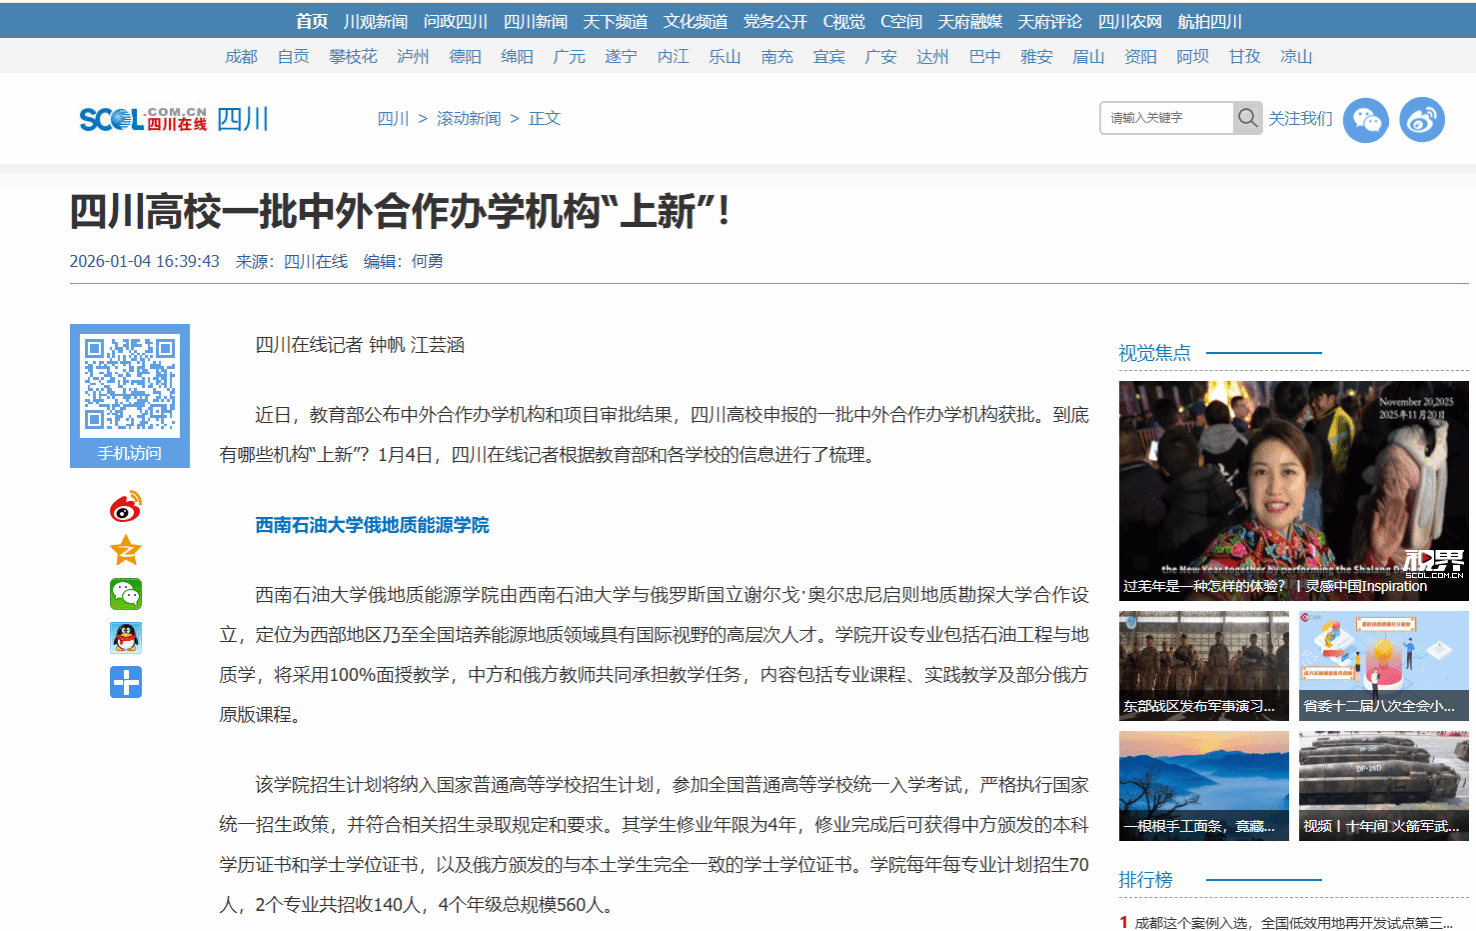Open 十年间火箭军 video thumbnail
The width and height of the screenshot is (1476, 931).
[1383, 785]
